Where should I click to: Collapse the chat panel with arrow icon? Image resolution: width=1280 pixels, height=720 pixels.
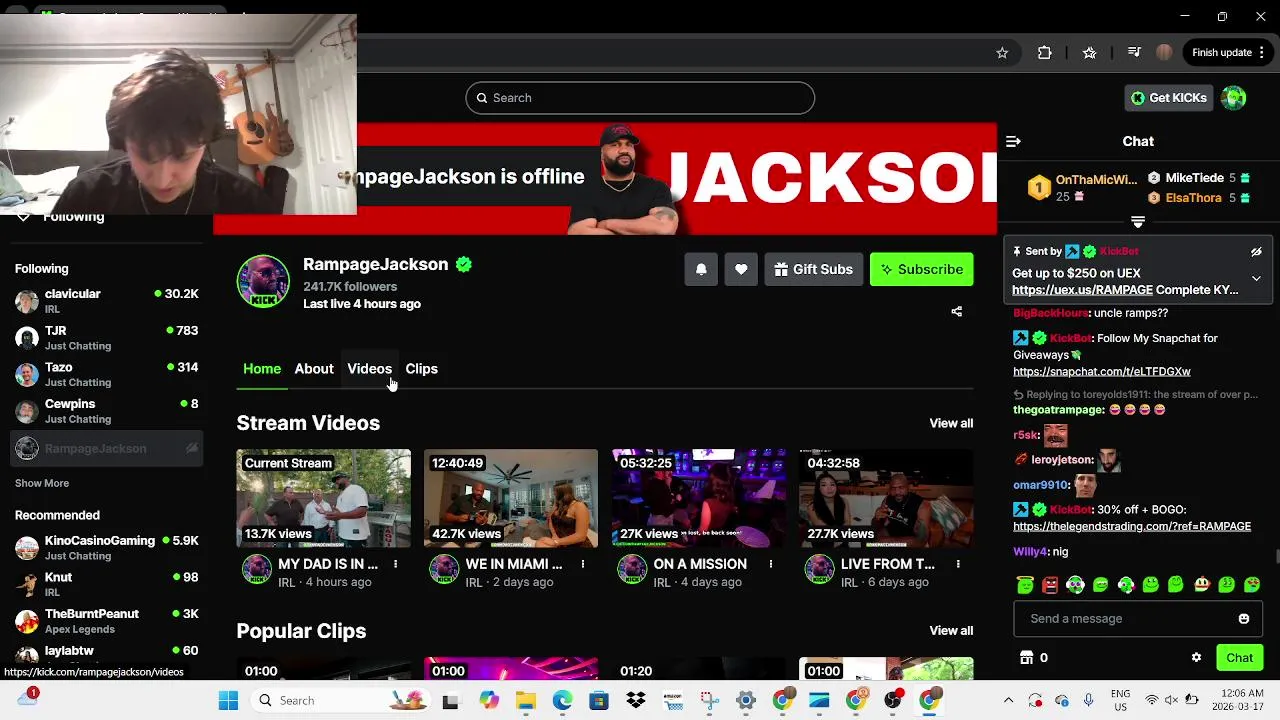coord(1013,142)
